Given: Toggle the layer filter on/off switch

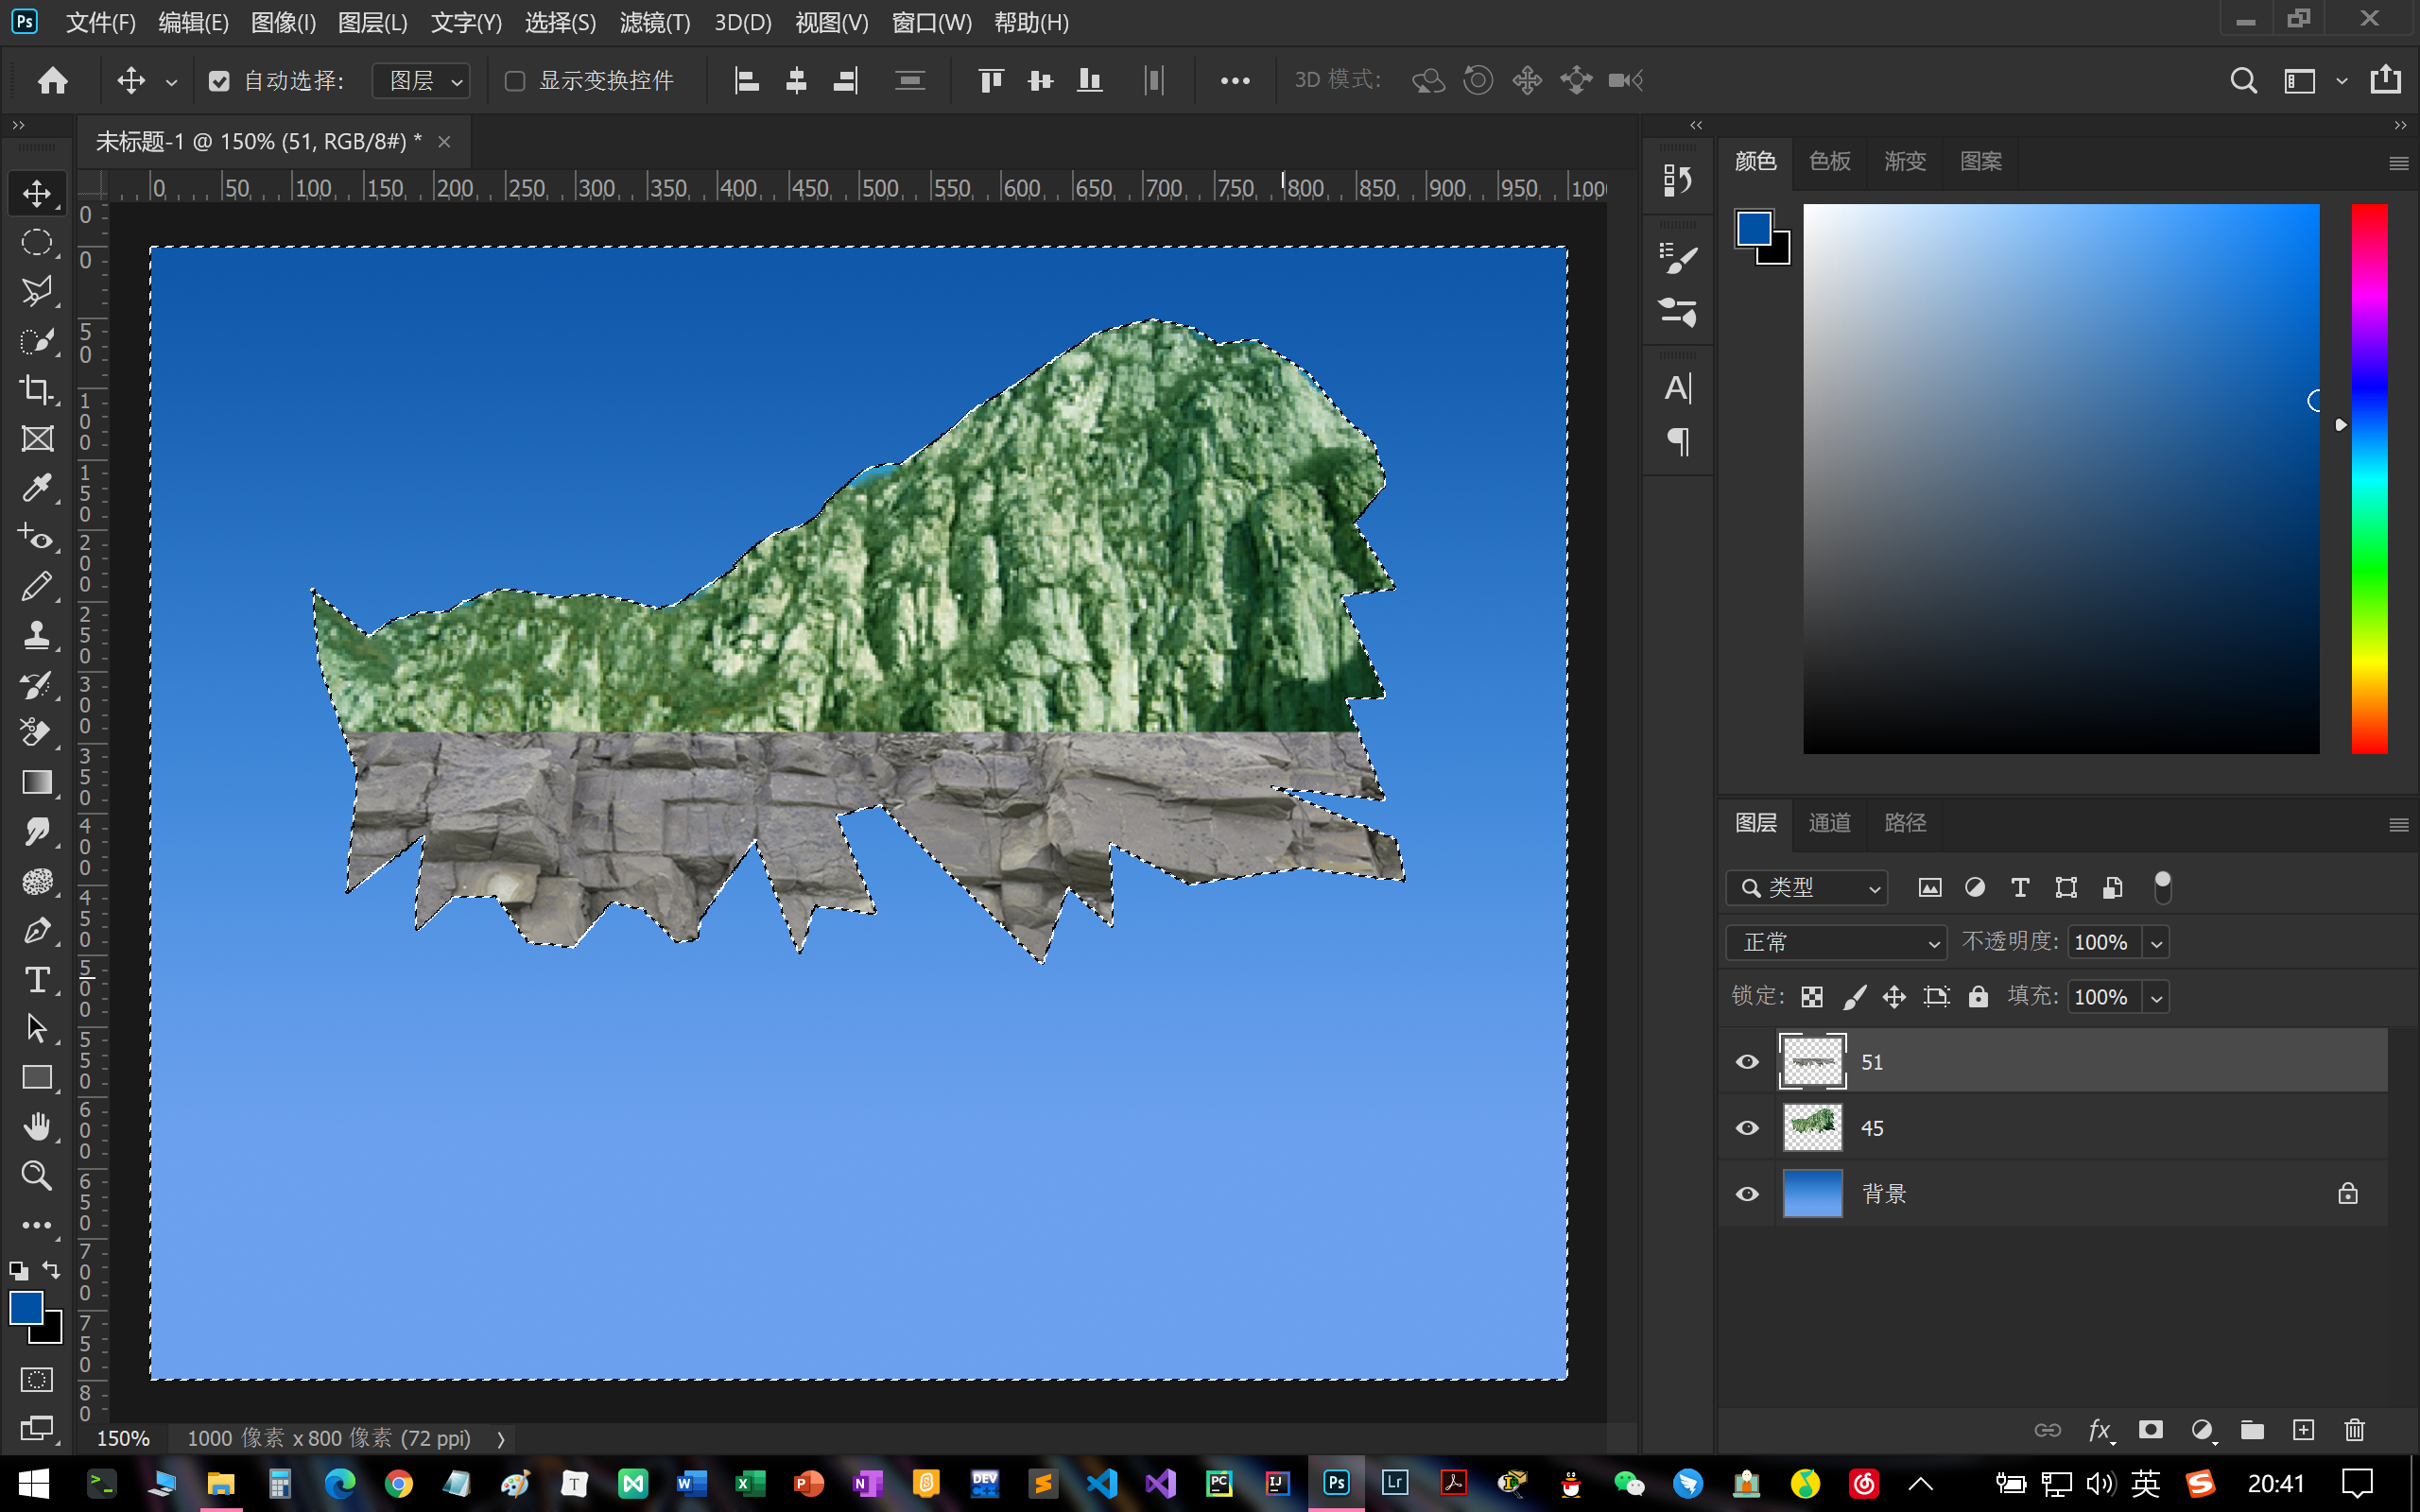Looking at the screenshot, I should (2162, 887).
